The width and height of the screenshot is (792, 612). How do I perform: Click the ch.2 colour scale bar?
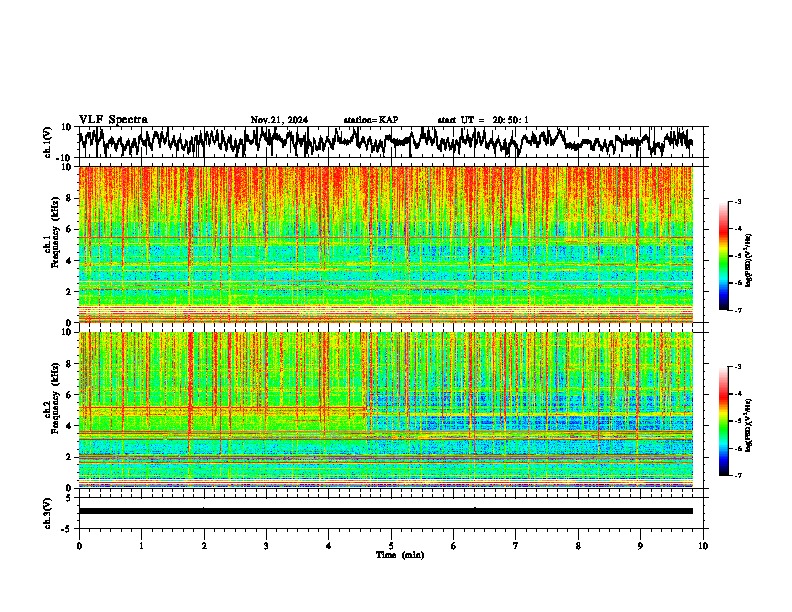coord(724,421)
